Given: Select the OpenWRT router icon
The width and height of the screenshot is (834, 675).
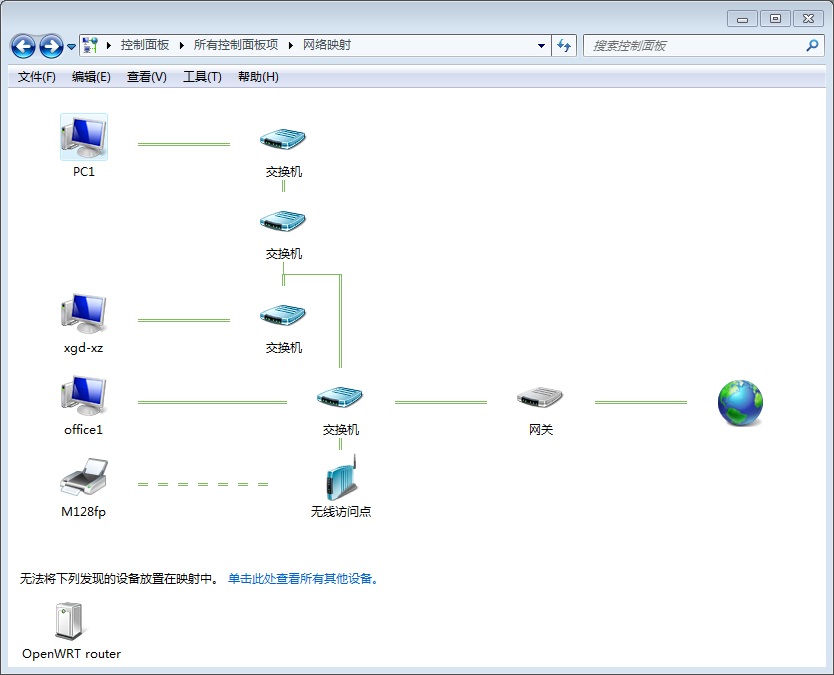Looking at the screenshot, I should (x=71, y=622).
